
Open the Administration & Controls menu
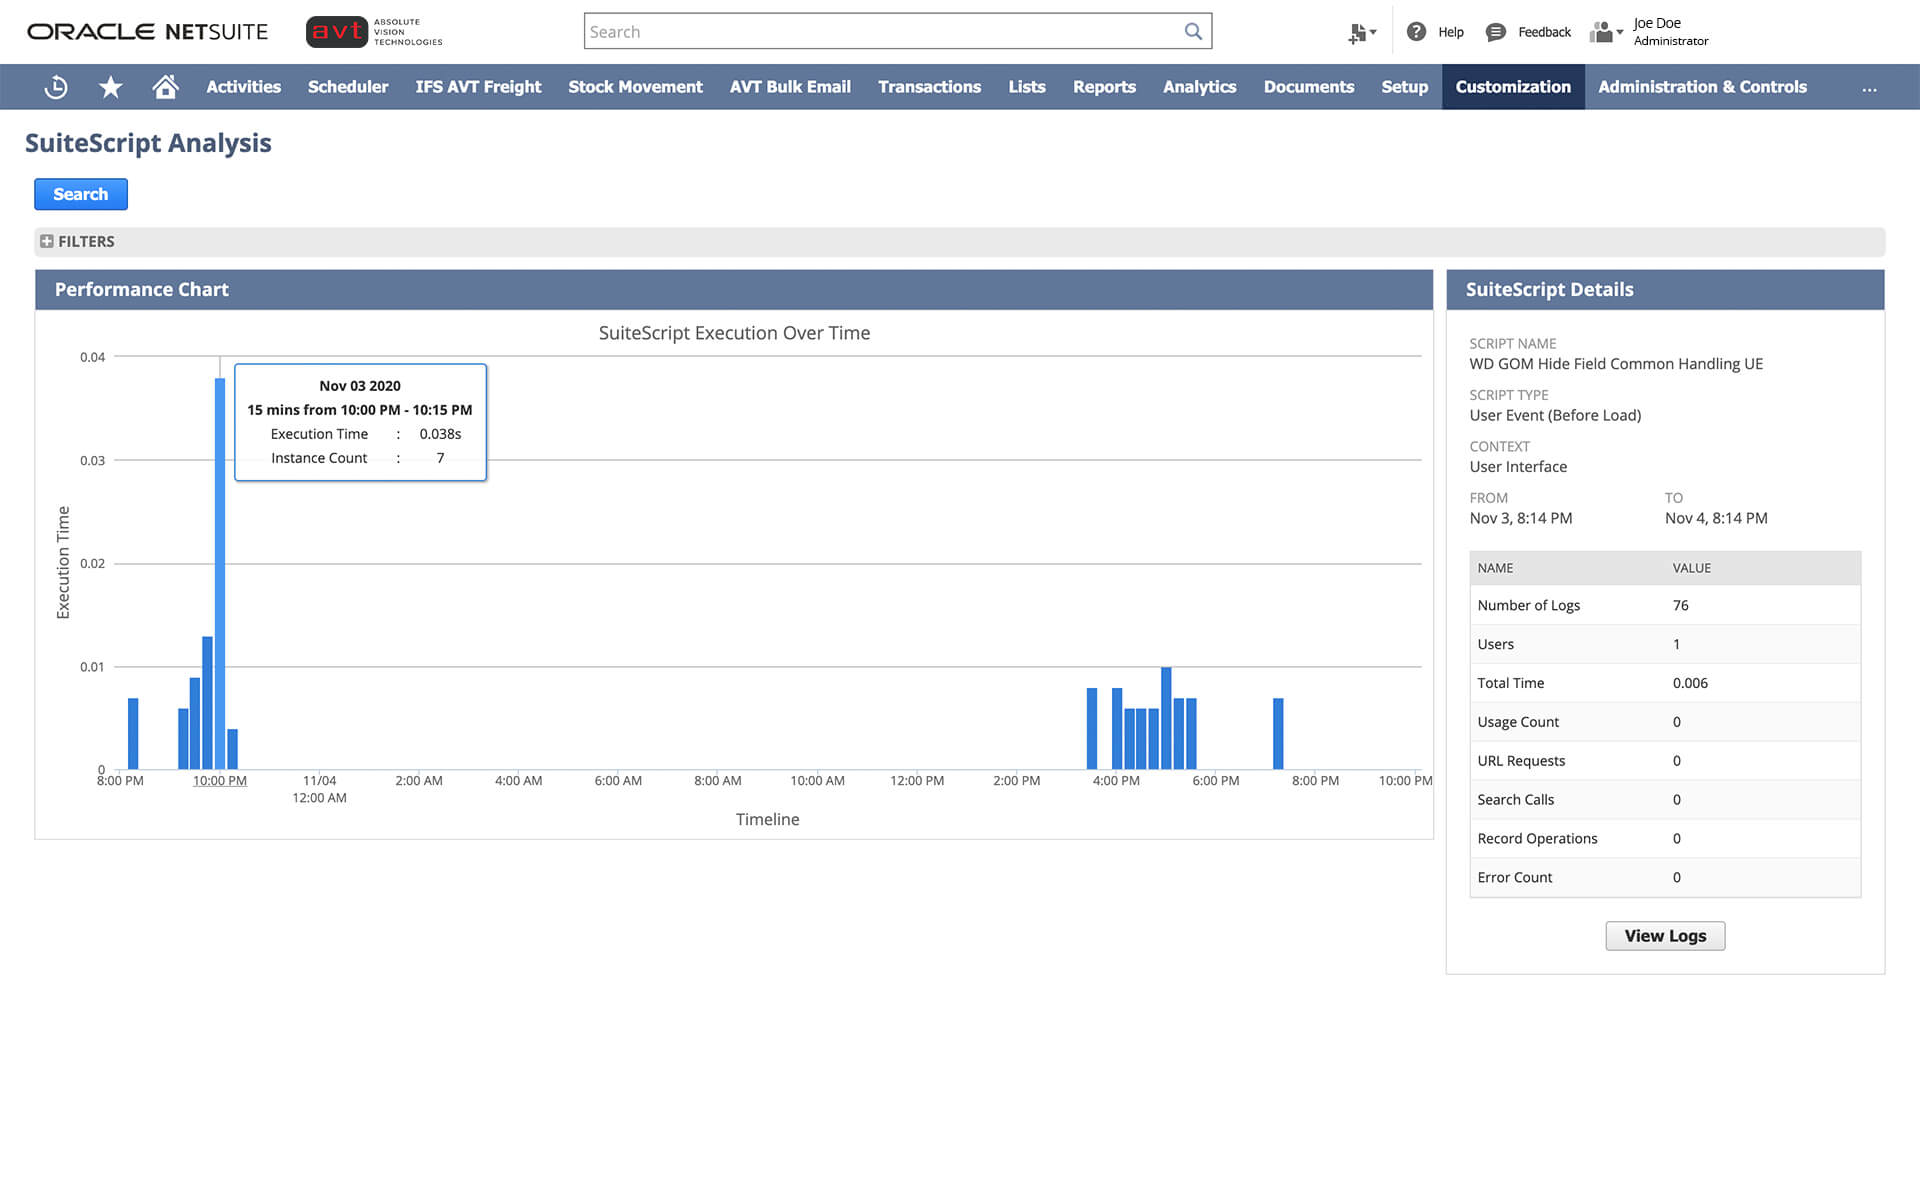pyautogui.click(x=1701, y=87)
